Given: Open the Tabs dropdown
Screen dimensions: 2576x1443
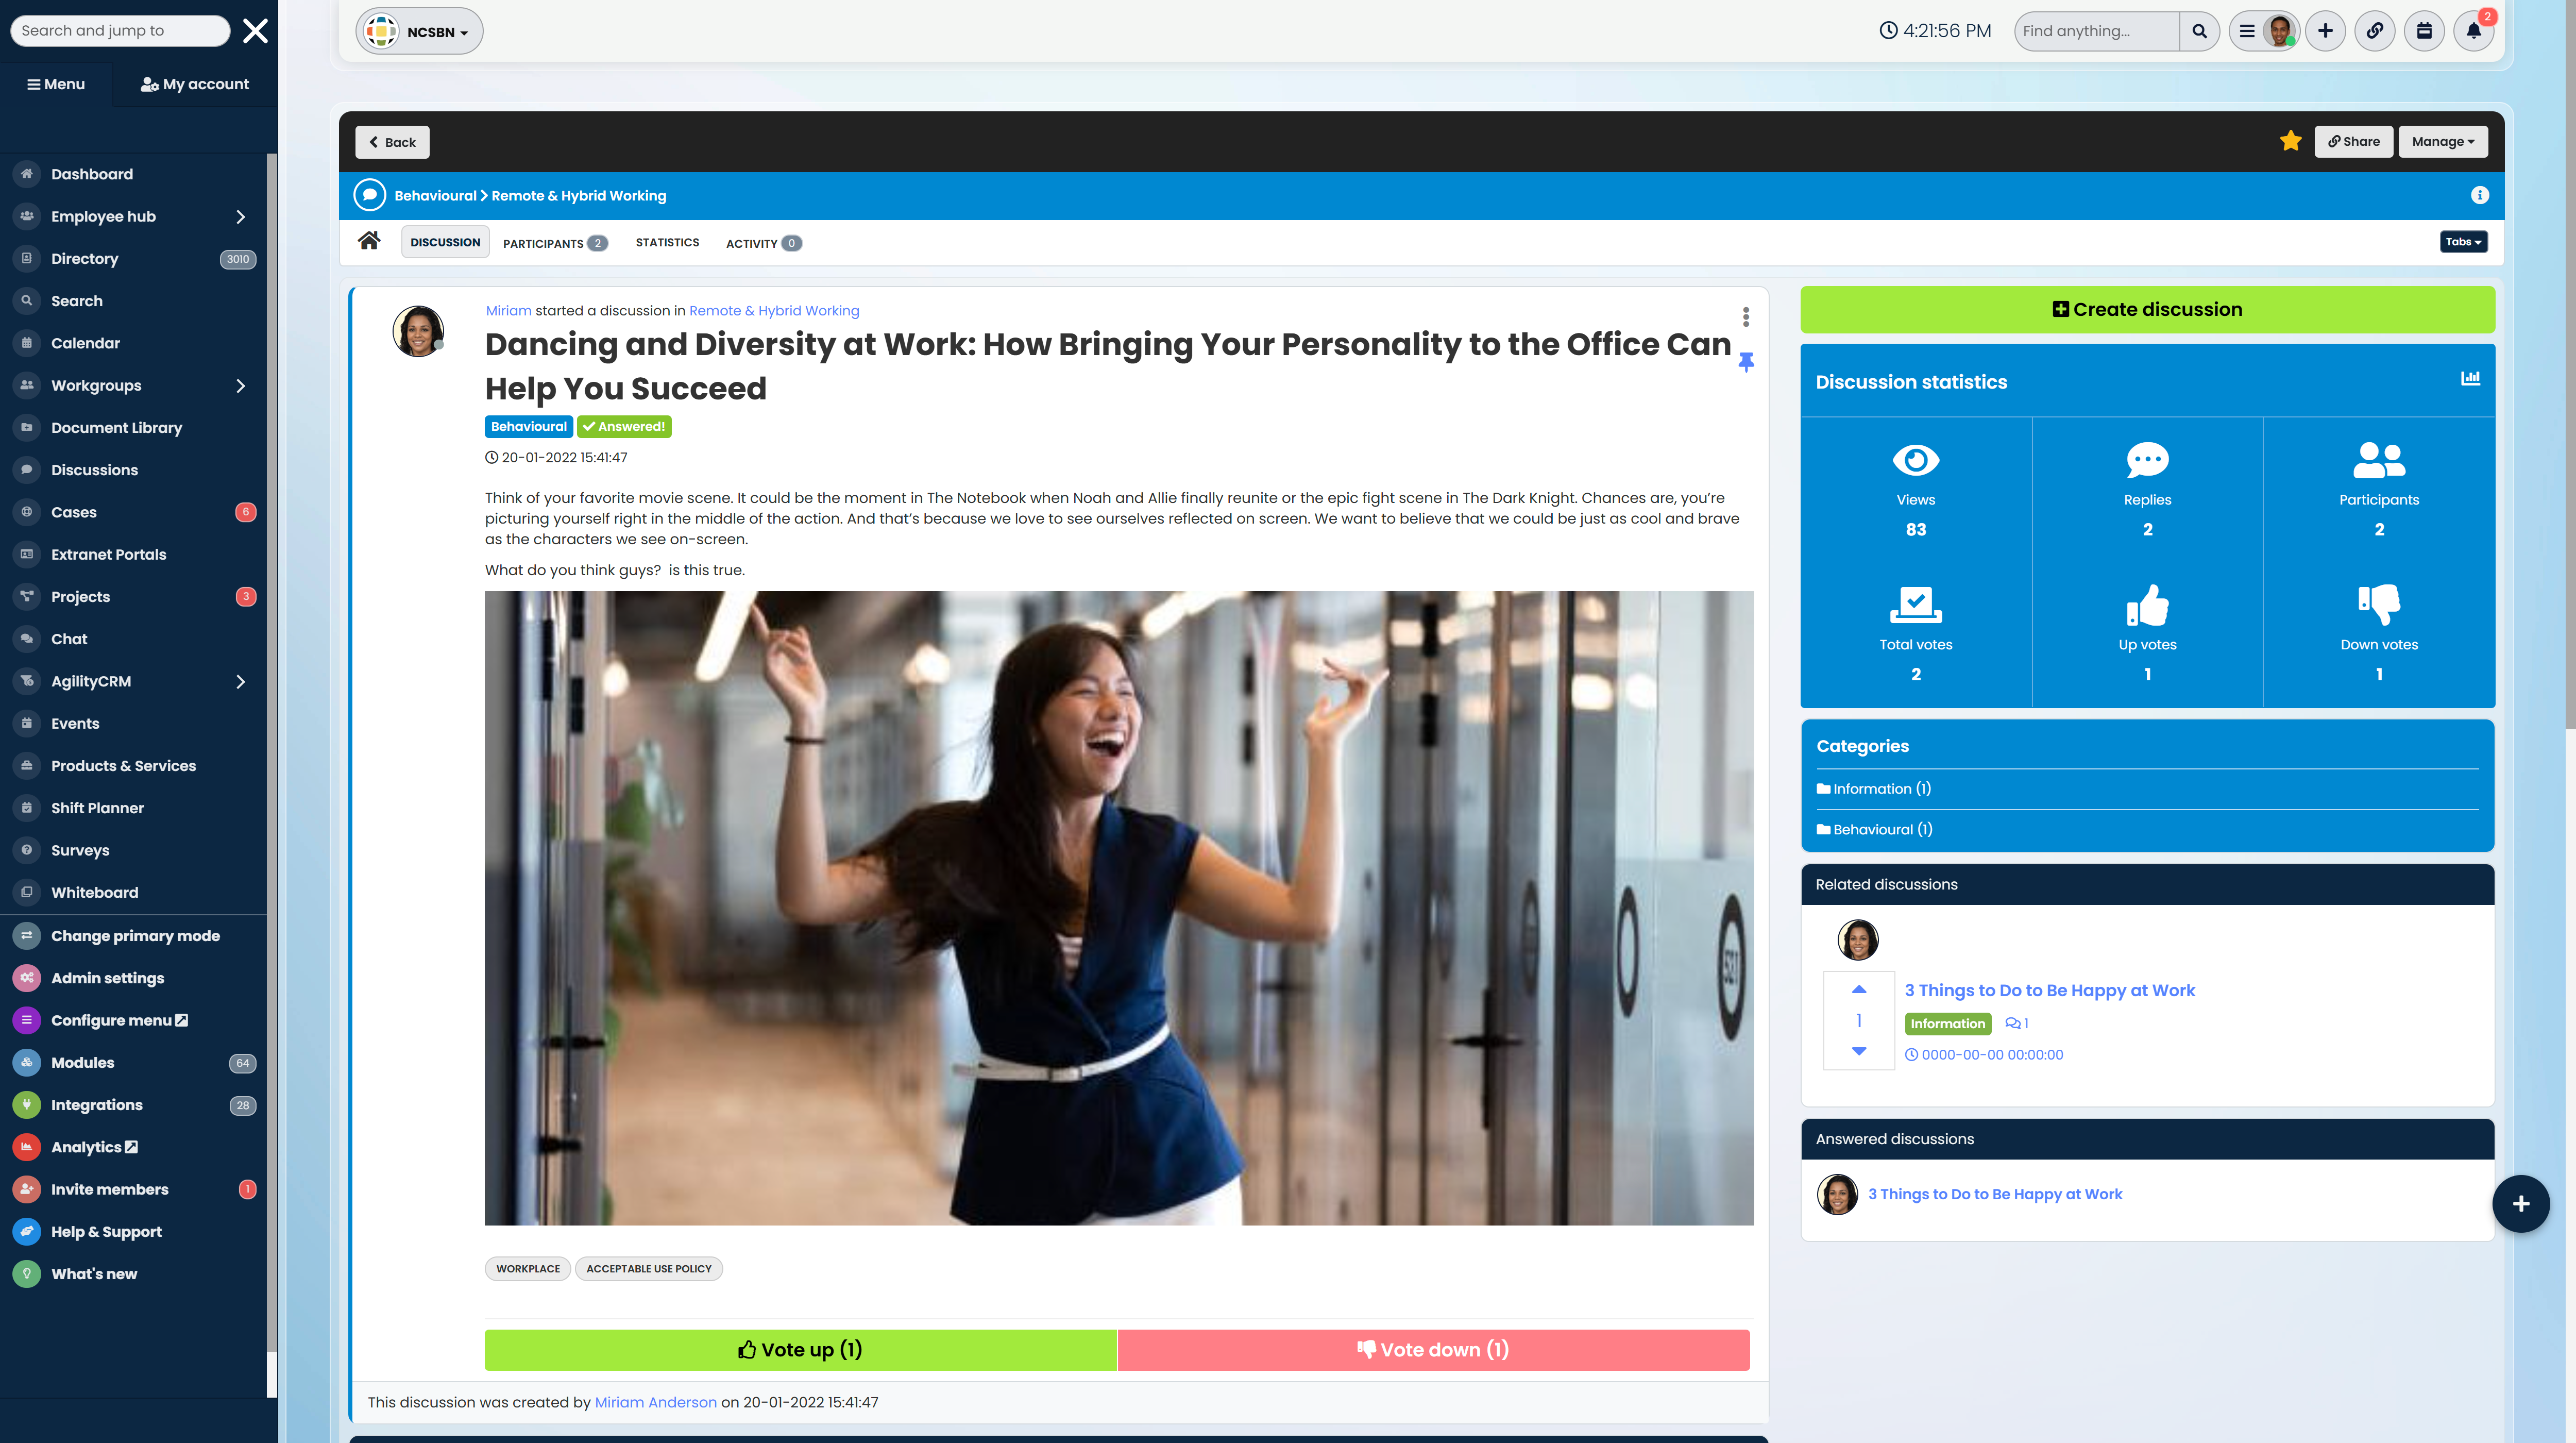Looking at the screenshot, I should [2463, 241].
